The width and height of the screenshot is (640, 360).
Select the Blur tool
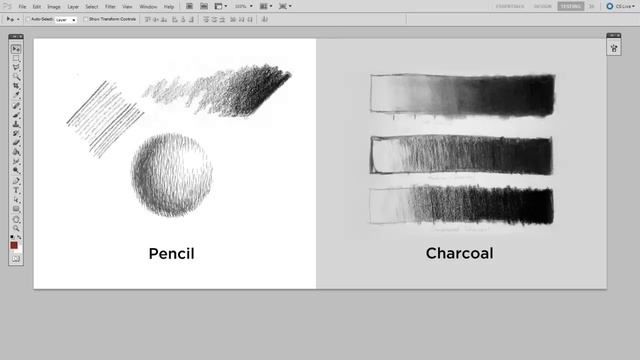click(x=16, y=161)
